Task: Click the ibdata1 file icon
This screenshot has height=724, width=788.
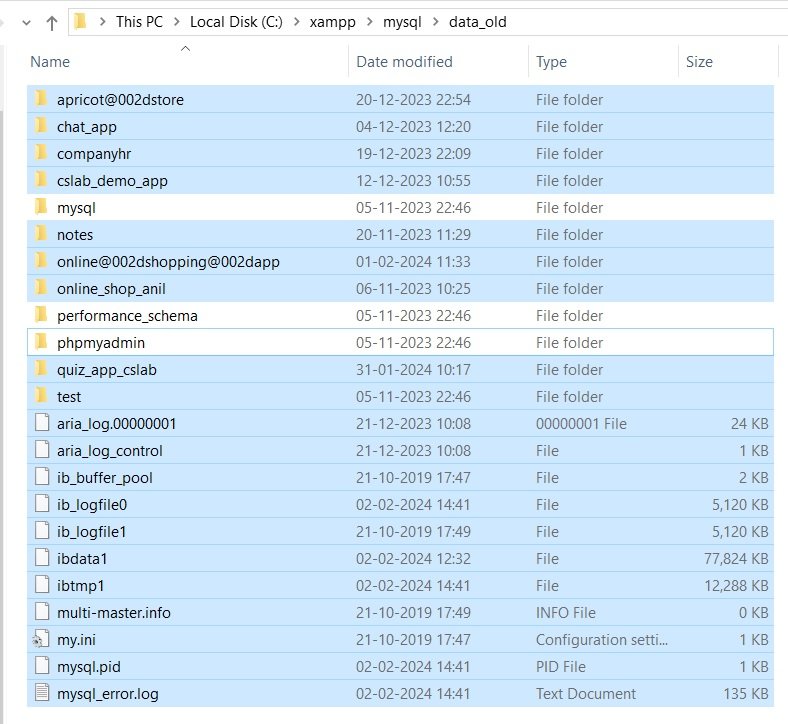Action: (x=42, y=558)
